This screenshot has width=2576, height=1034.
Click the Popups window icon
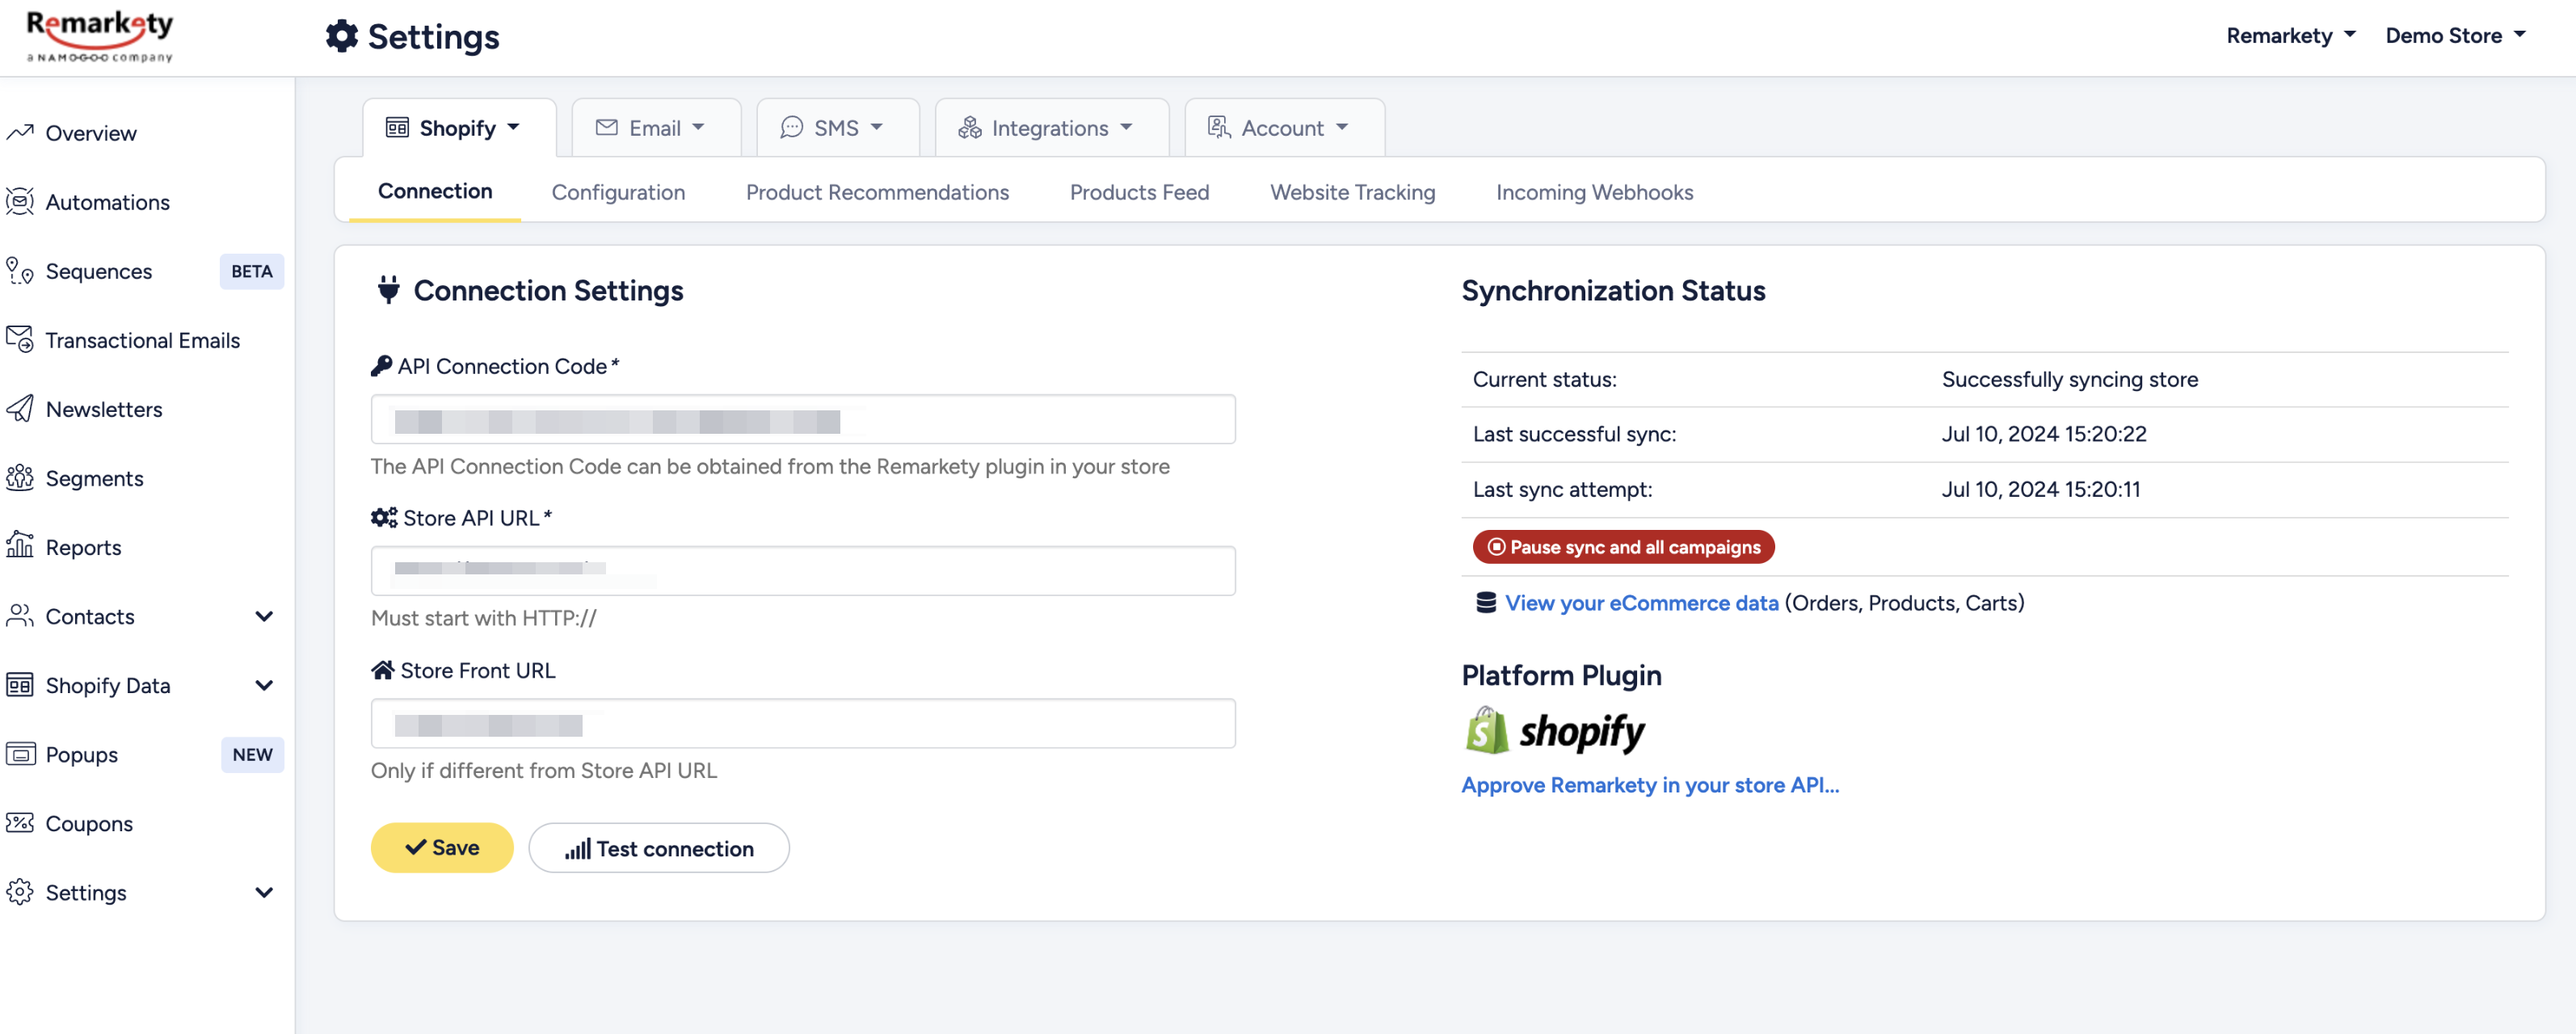point(20,753)
